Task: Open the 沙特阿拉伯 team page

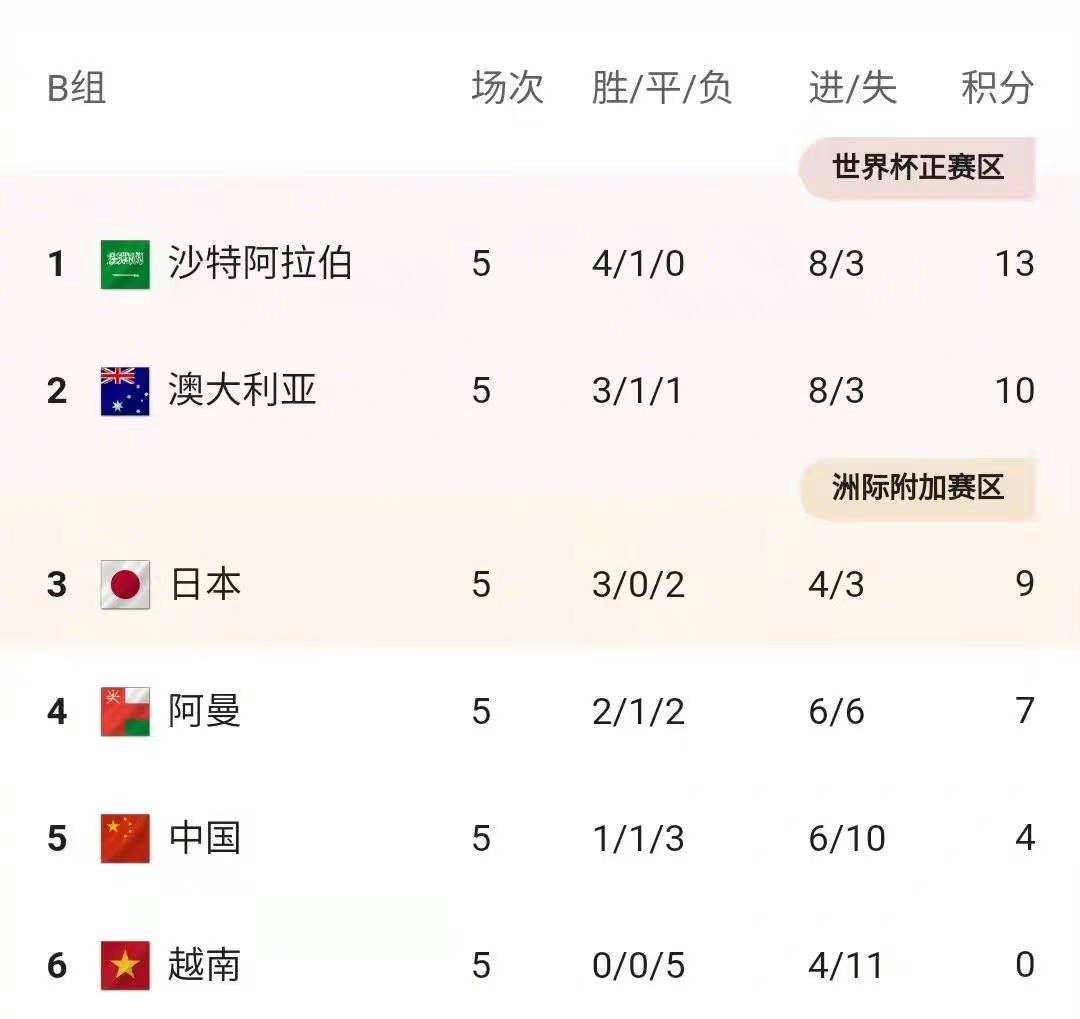Action: click(x=260, y=264)
